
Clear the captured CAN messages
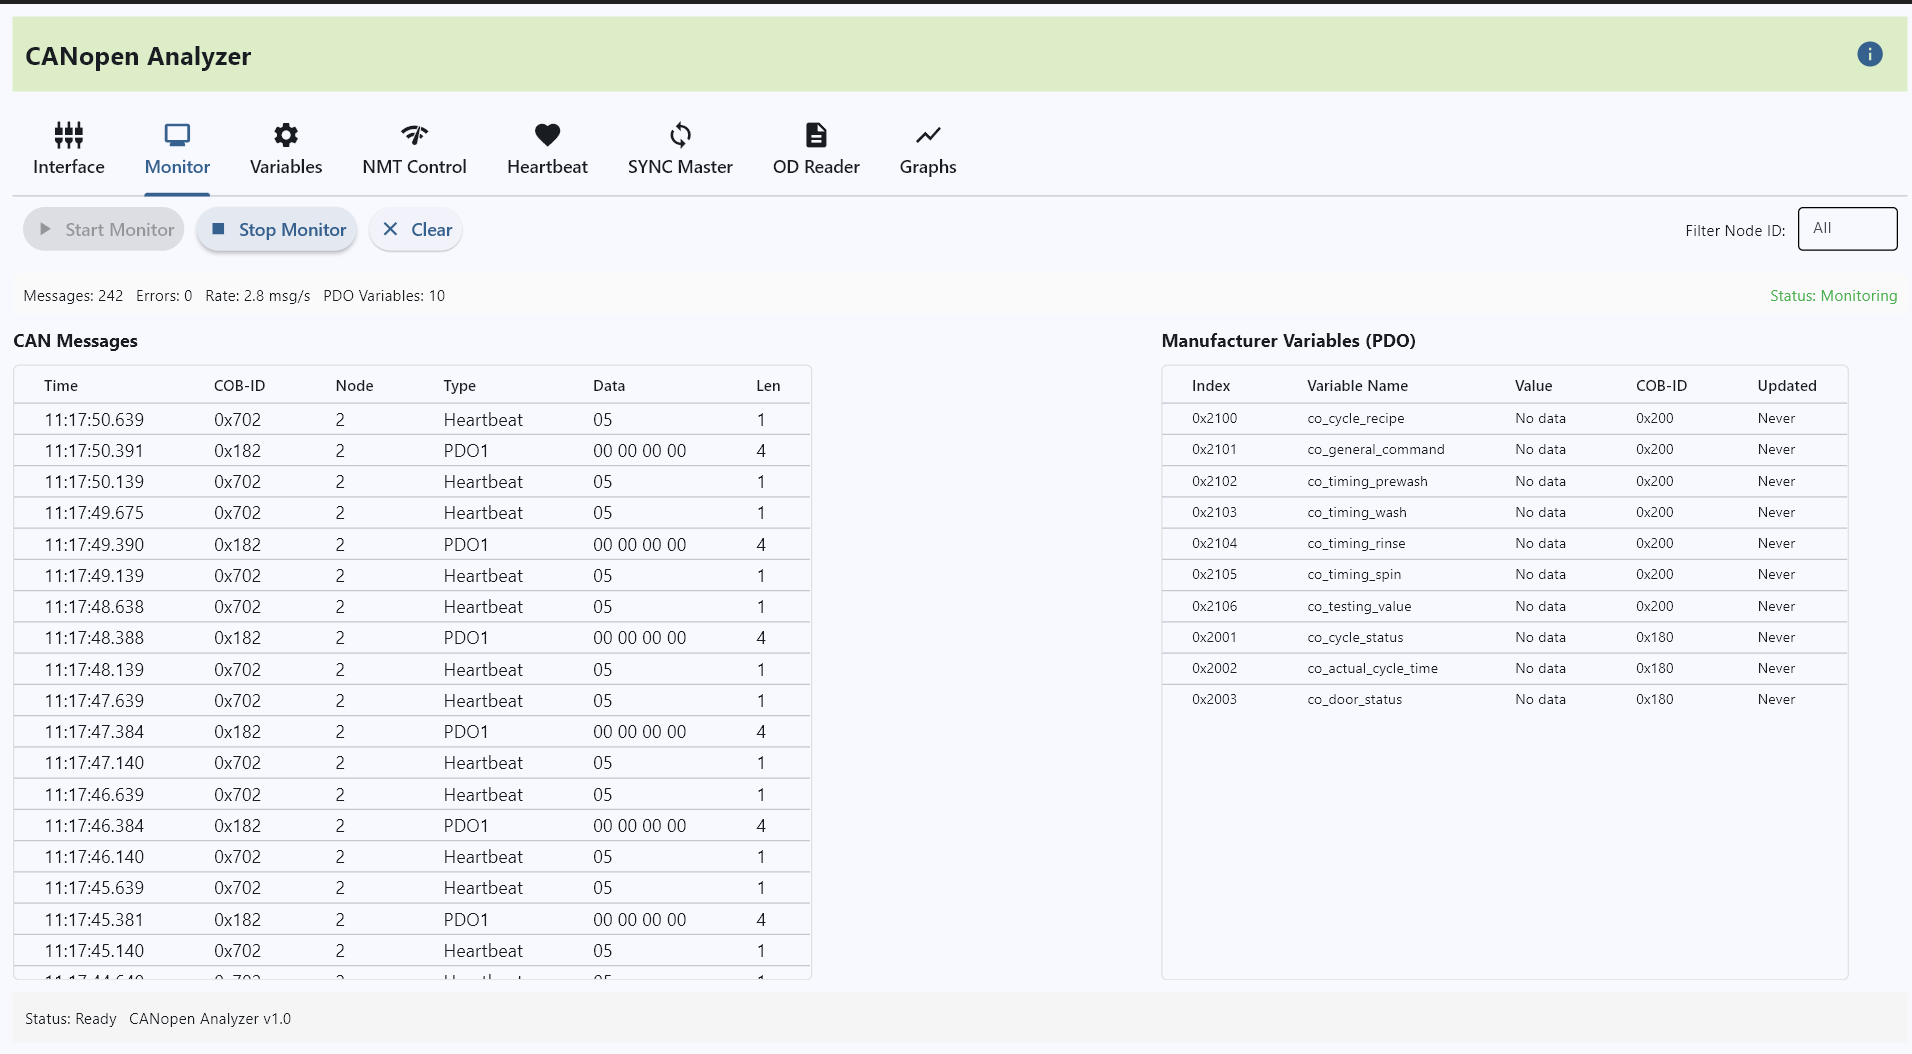[x=416, y=230]
